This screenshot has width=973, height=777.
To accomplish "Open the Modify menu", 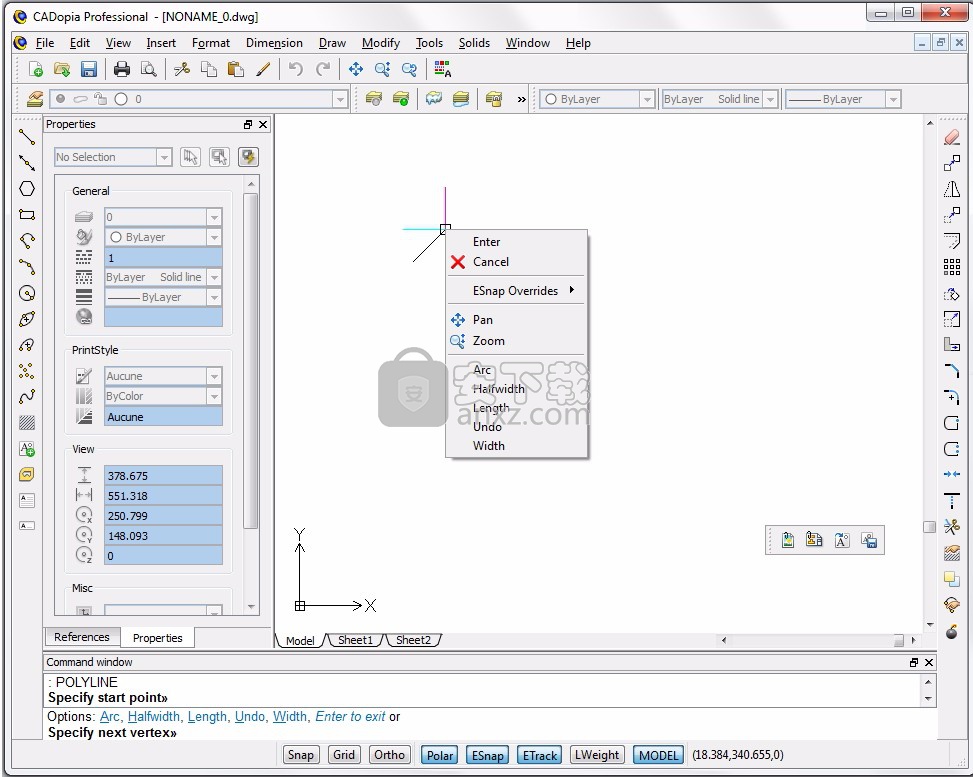I will (x=381, y=43).
